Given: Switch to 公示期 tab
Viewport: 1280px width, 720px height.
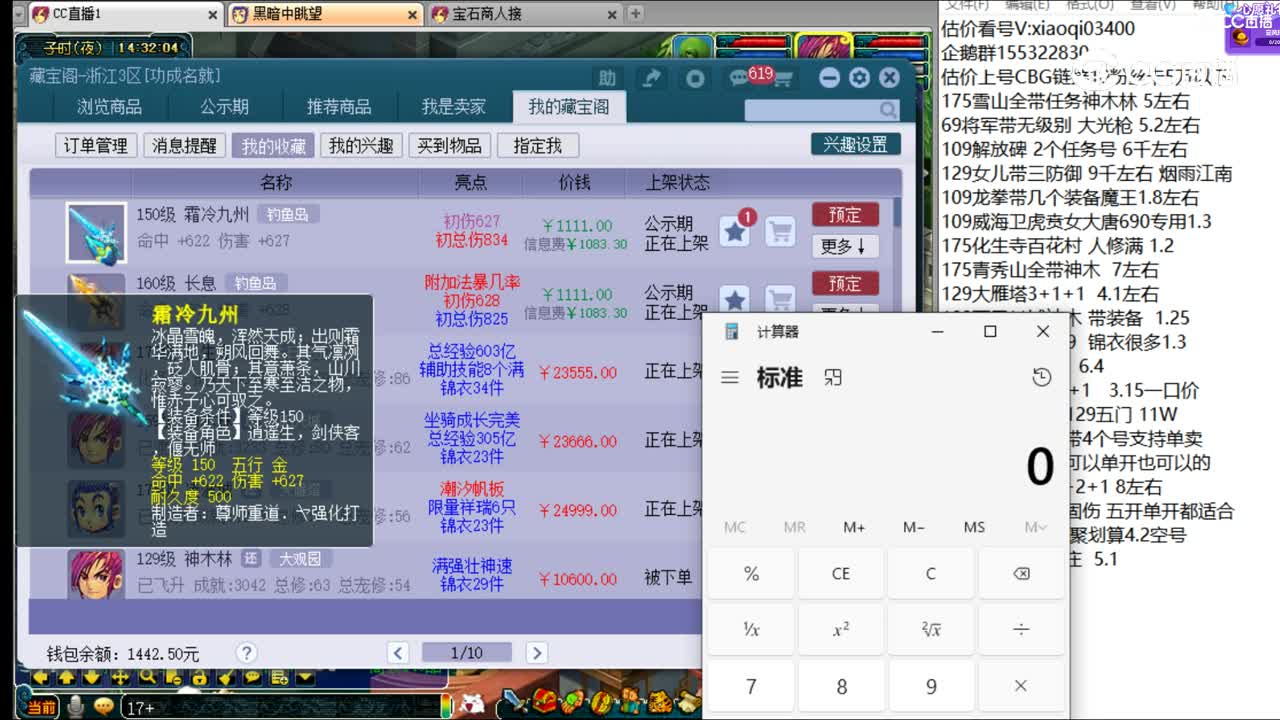Looking at the screenshot, I should pyautogui.click(x=223, y=107).
